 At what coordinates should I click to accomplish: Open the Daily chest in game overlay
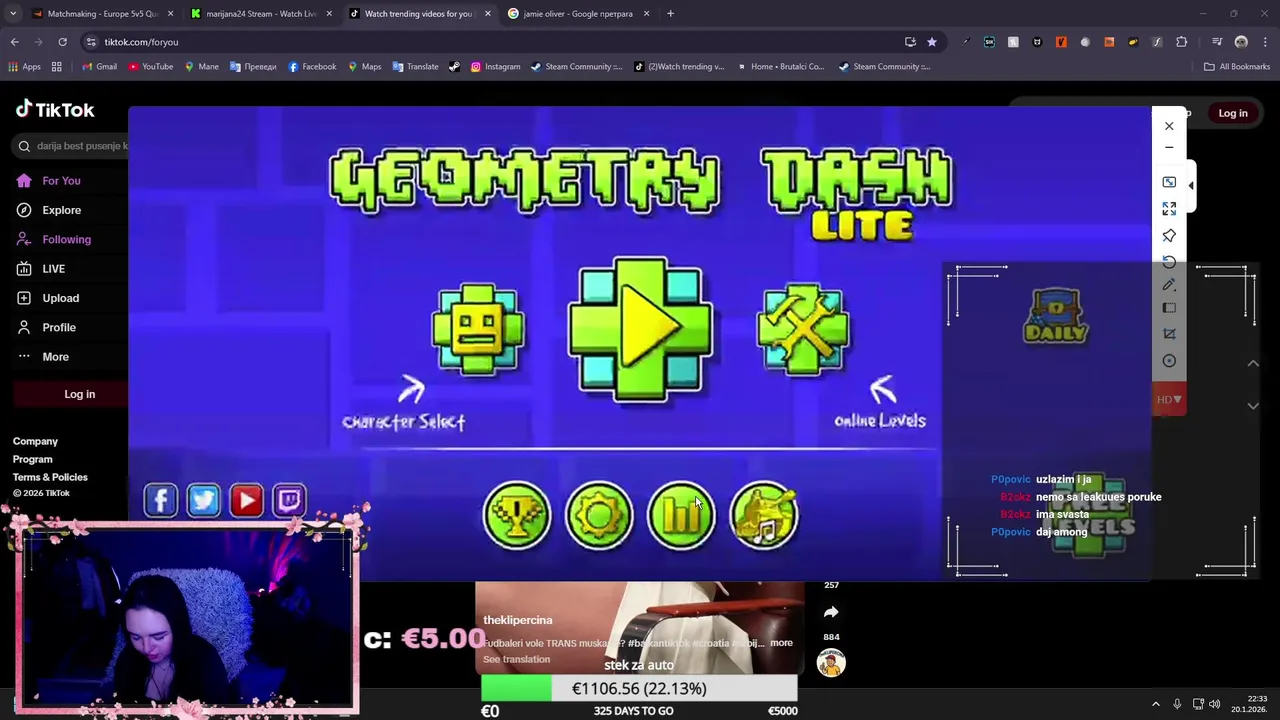1055,317
